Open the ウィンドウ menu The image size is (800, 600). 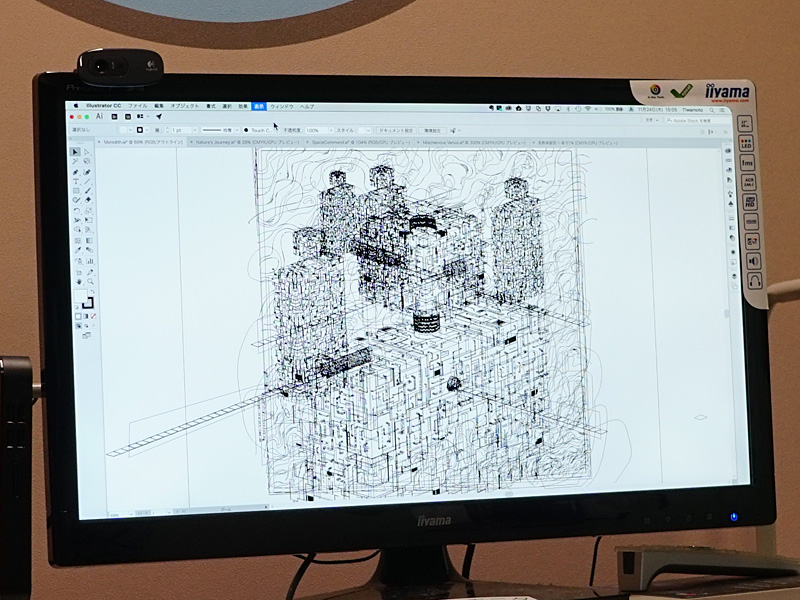tap(282, 106)
